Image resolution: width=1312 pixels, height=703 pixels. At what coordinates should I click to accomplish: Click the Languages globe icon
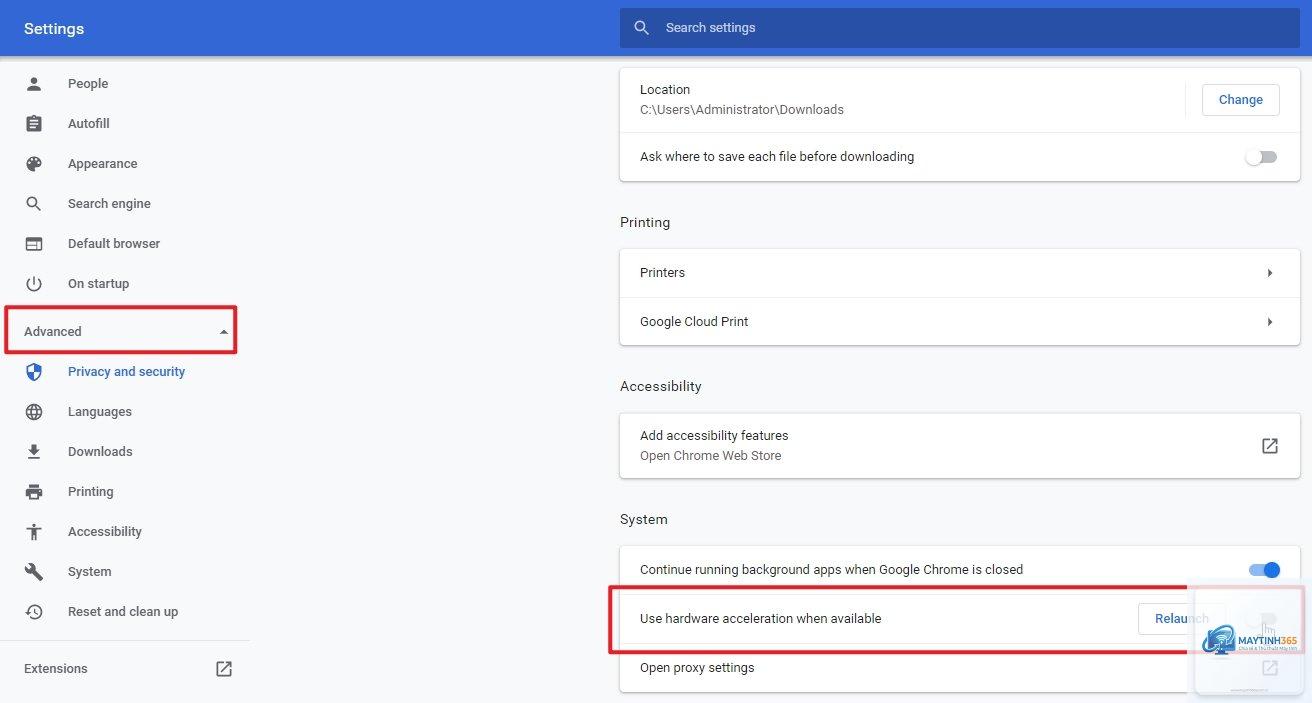click(34, 412)
